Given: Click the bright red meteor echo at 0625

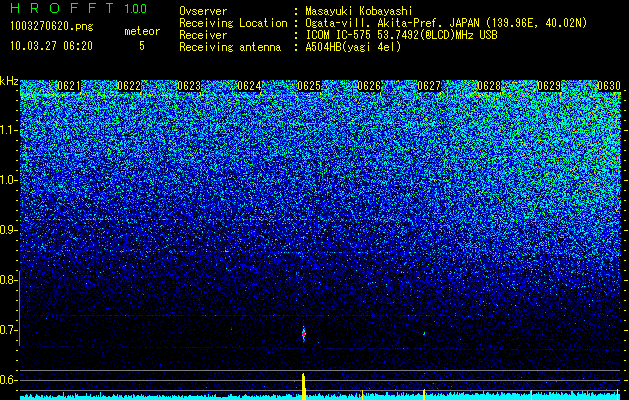Looking at the screenshot, I should (x=304, y=333).
